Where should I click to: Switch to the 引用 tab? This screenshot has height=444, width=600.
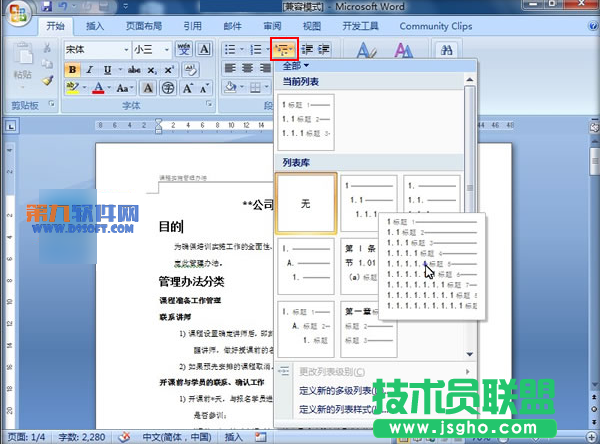point(192,26)
